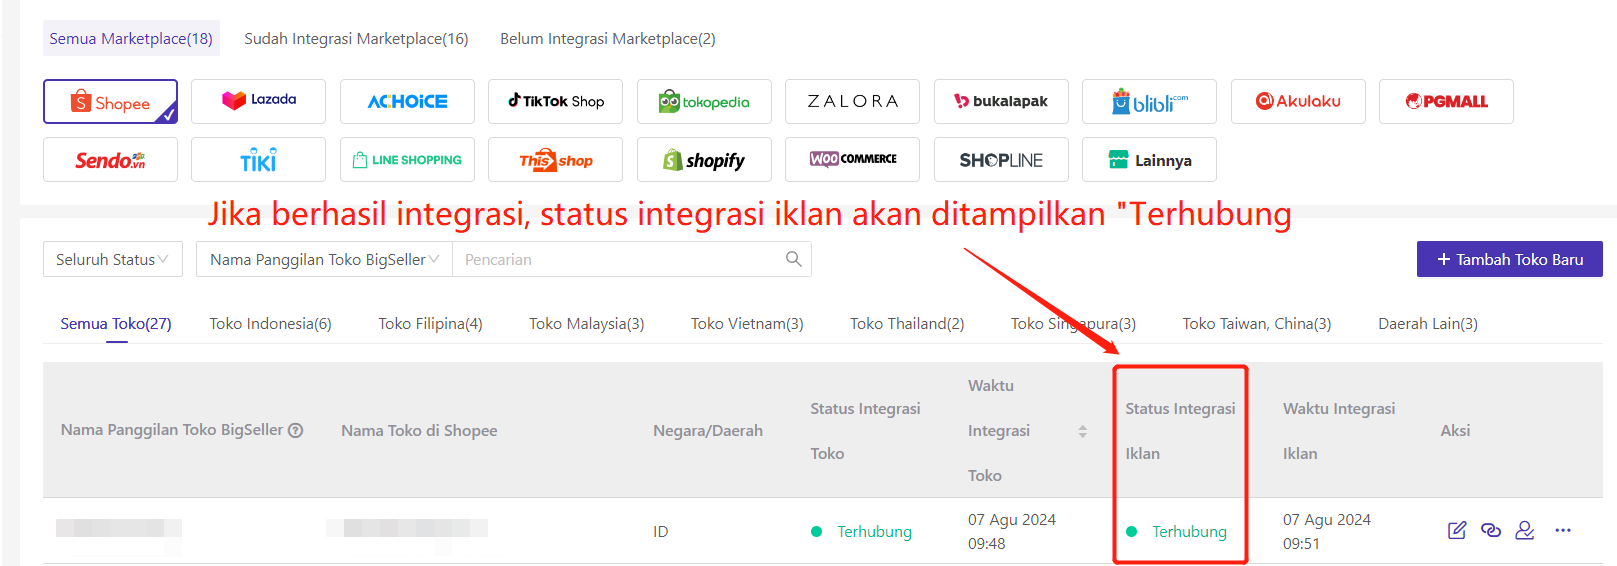Click the Negara/Daerah column header
Viewport: 1617px width, 566px height.
tap(708, 430)
